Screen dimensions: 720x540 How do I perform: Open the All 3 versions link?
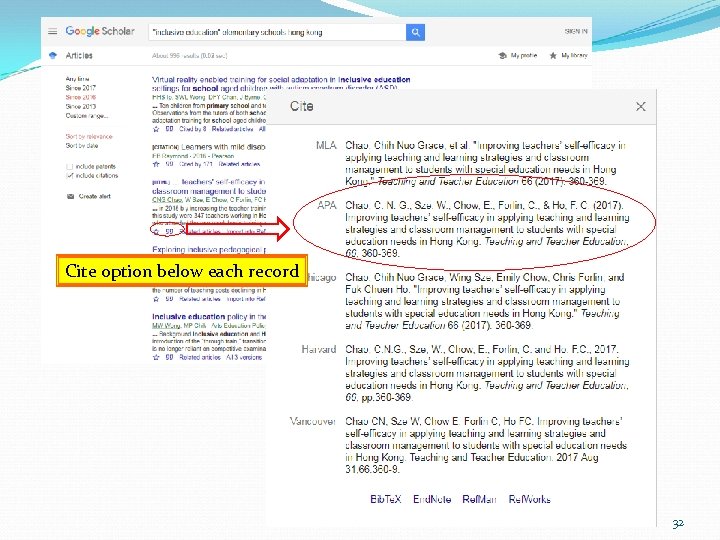[244, 357]
